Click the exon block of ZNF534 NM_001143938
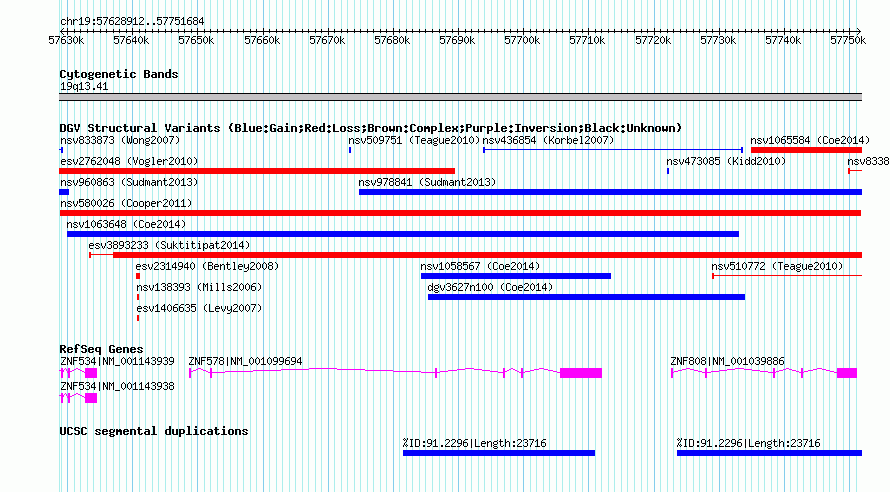Image resolution: width=890 pixels, height=492 pixels. [x=91, y=398]
